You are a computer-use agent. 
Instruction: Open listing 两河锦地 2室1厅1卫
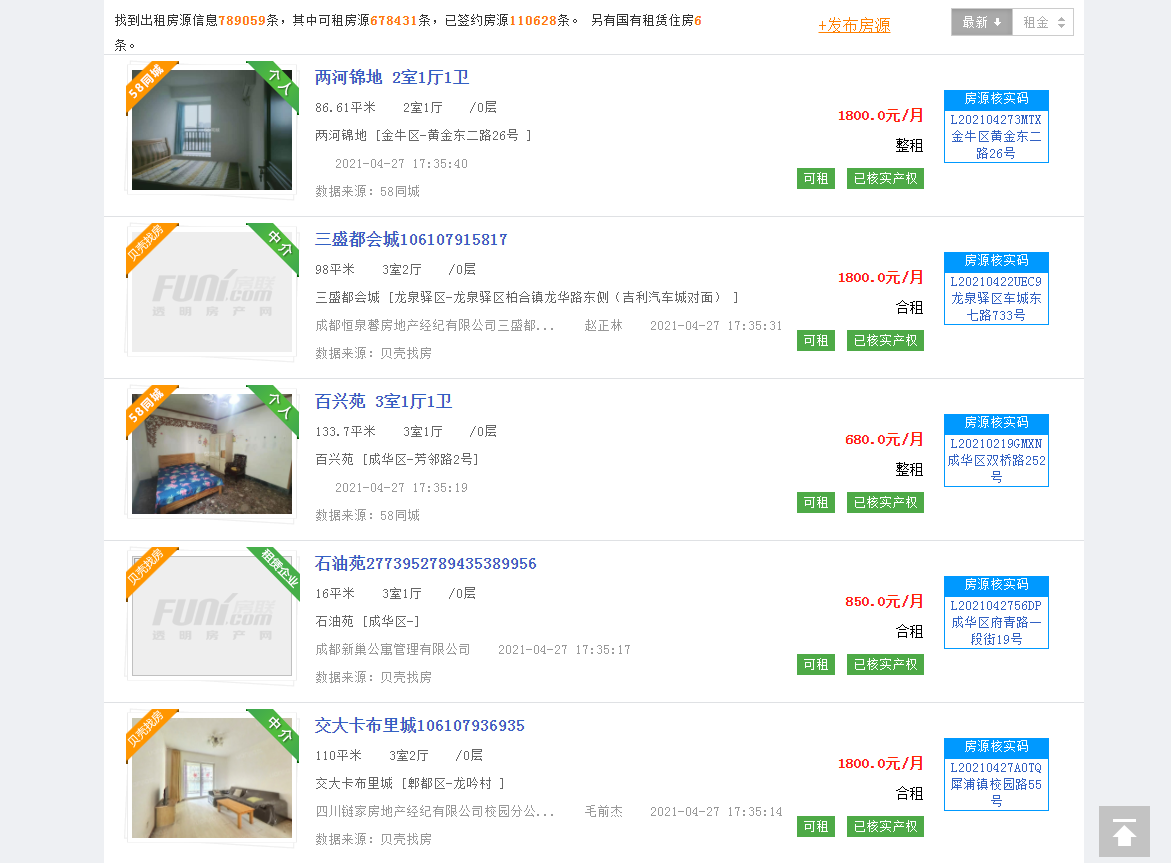[391, 78]
